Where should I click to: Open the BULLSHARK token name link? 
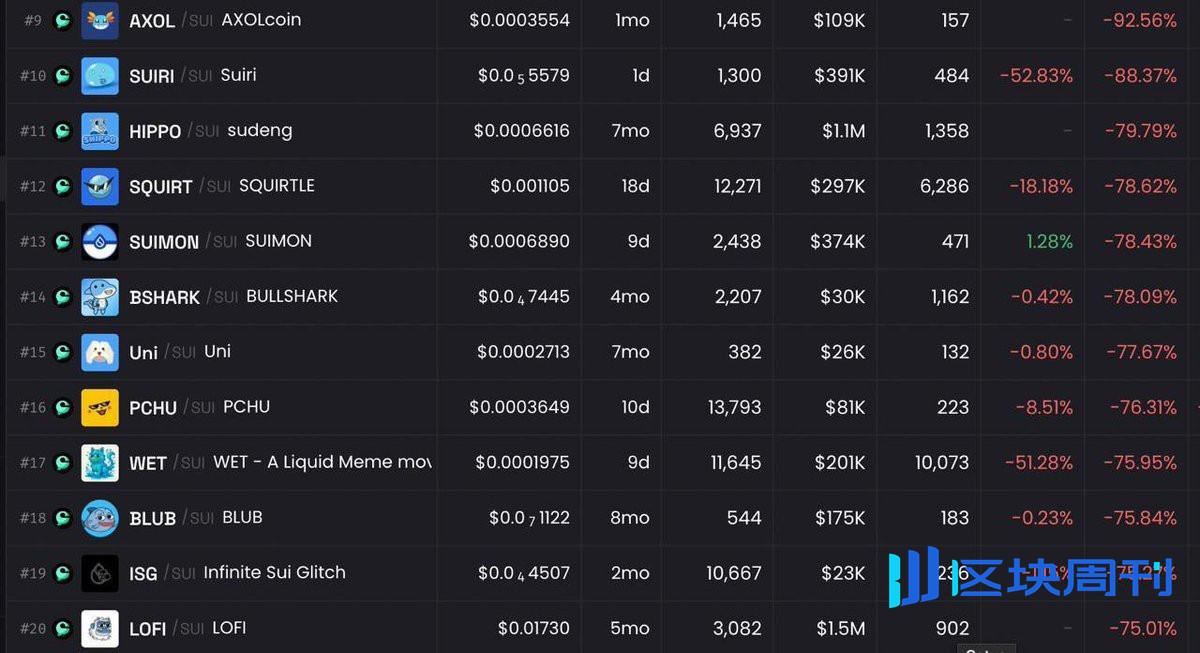(x=292, y=297)
